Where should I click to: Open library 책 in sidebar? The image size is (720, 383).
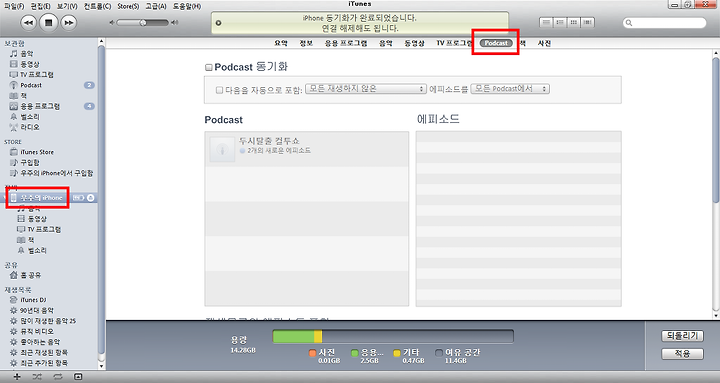[x=23, y=96]
